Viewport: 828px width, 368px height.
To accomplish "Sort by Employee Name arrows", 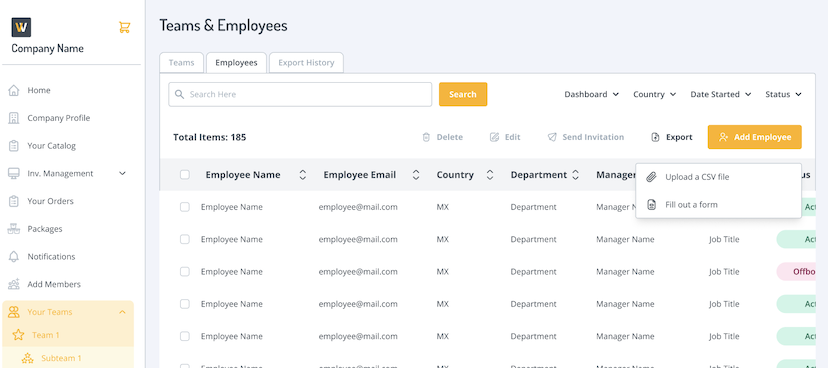I will [303, 175].
